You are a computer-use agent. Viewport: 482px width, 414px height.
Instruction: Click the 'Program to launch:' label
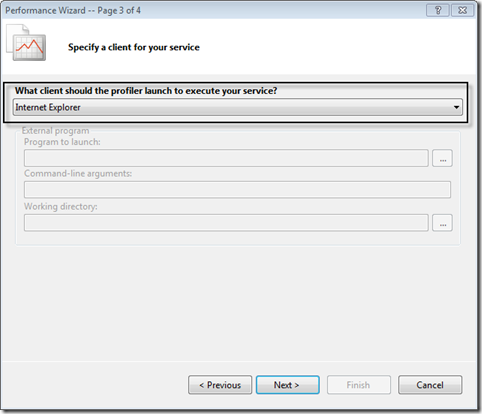62,142
